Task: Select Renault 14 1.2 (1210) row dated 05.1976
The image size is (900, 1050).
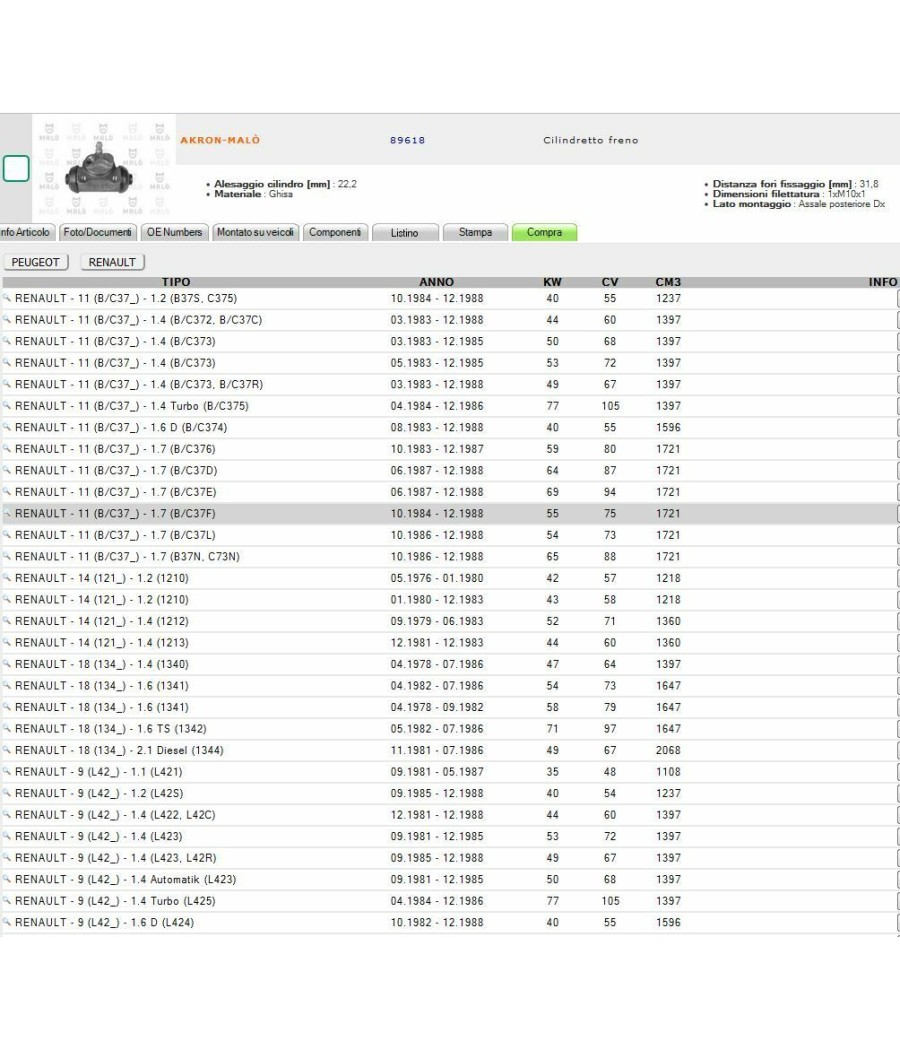Action: click(450, 578)
